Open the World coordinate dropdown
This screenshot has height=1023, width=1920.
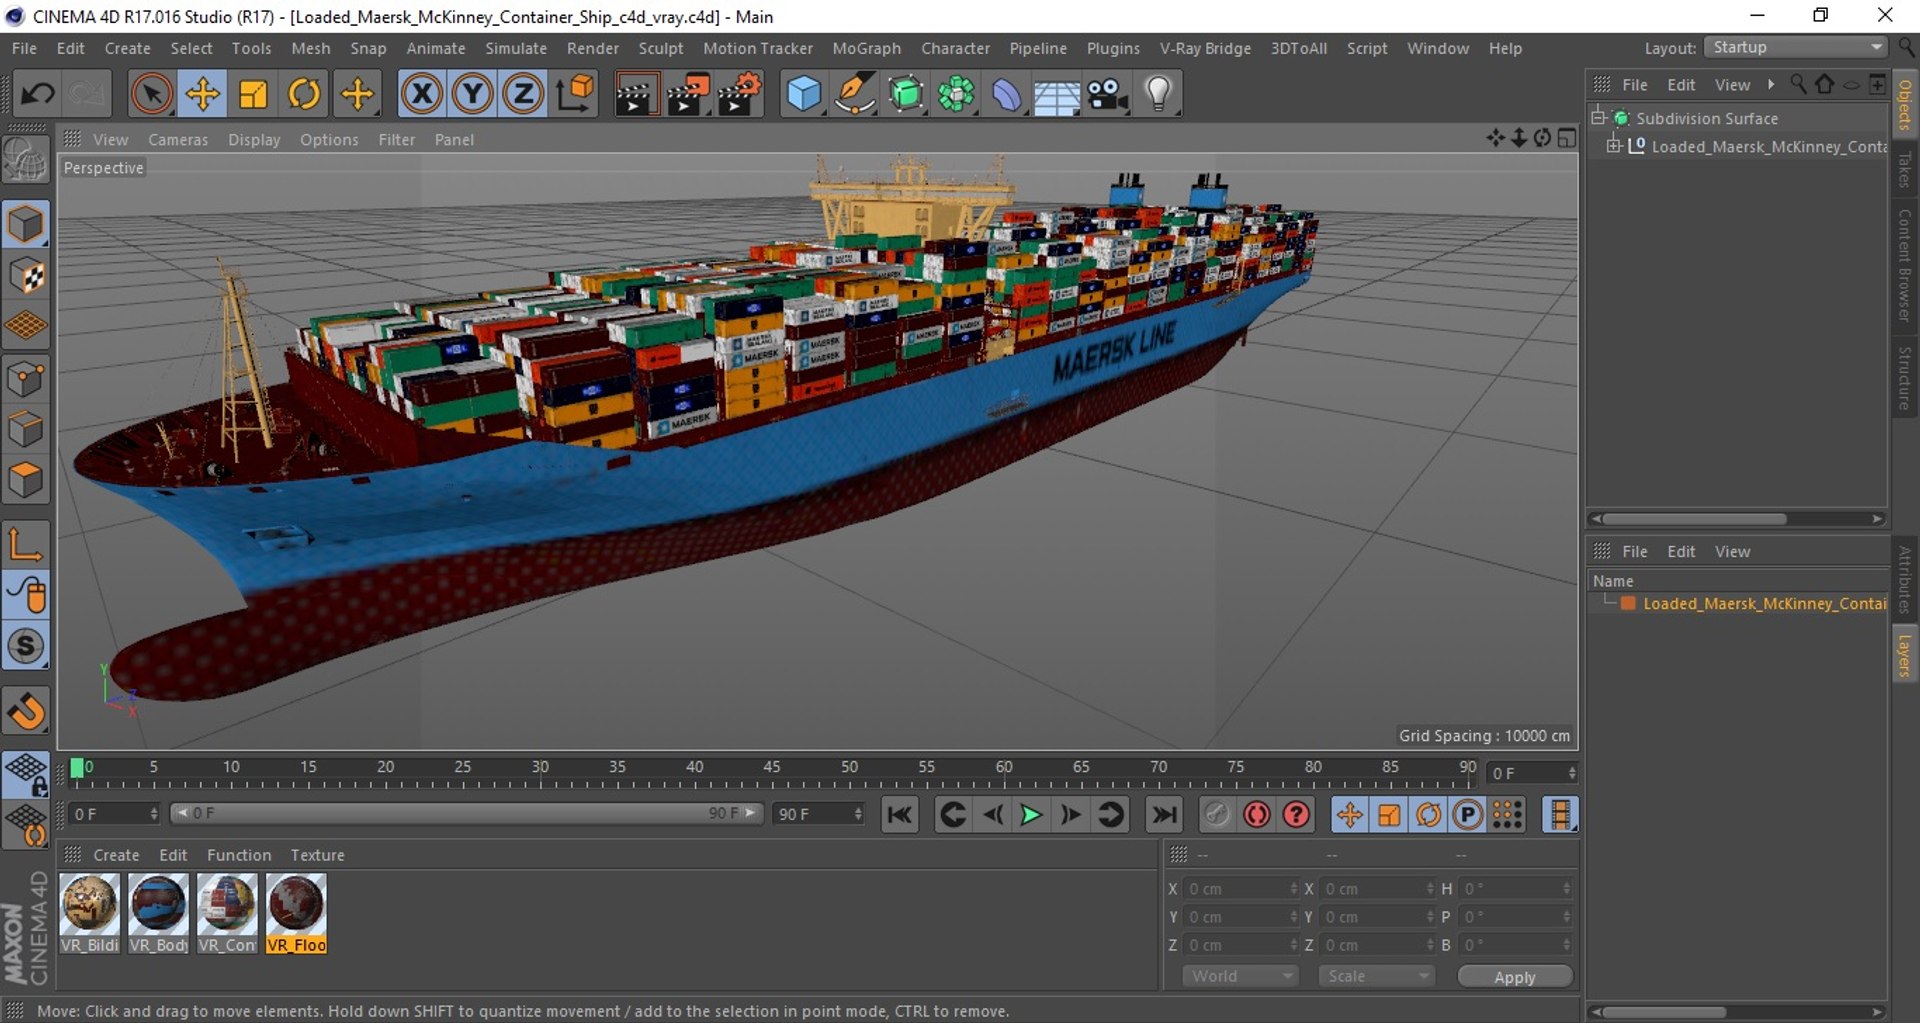coord(1240,976)
